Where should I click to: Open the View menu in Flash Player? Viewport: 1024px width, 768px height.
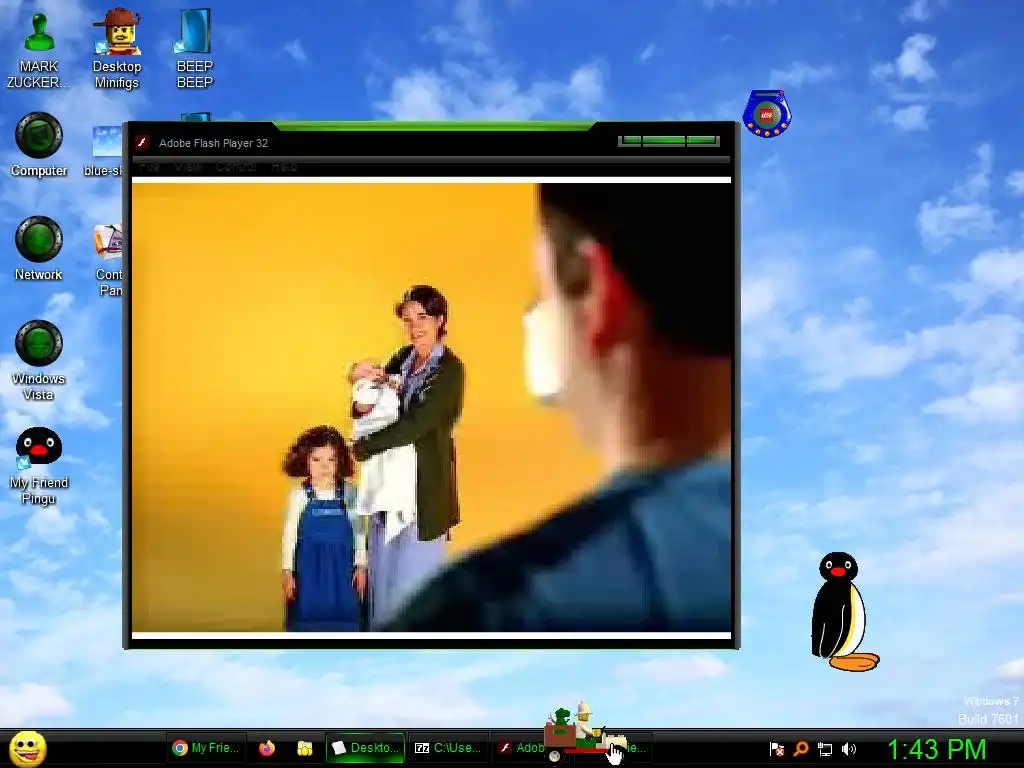click(187, 167)
